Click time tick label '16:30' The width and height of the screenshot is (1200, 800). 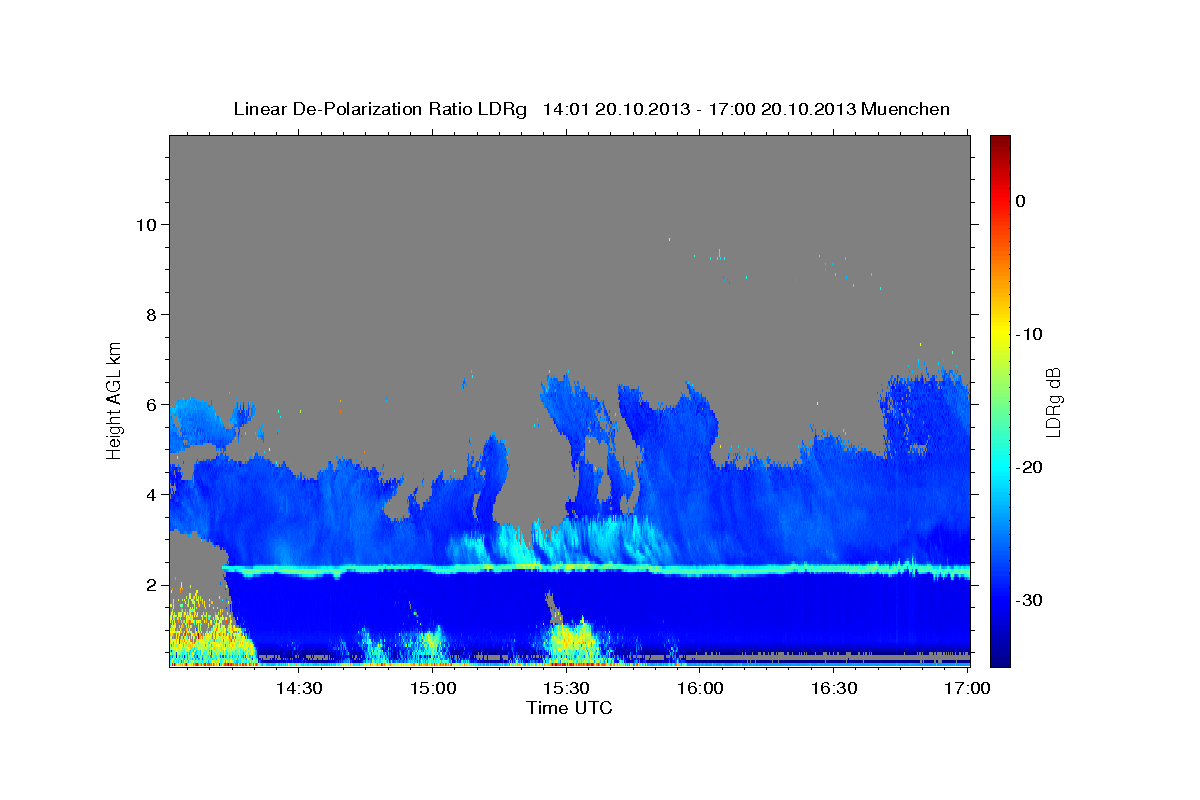[834, 689]
